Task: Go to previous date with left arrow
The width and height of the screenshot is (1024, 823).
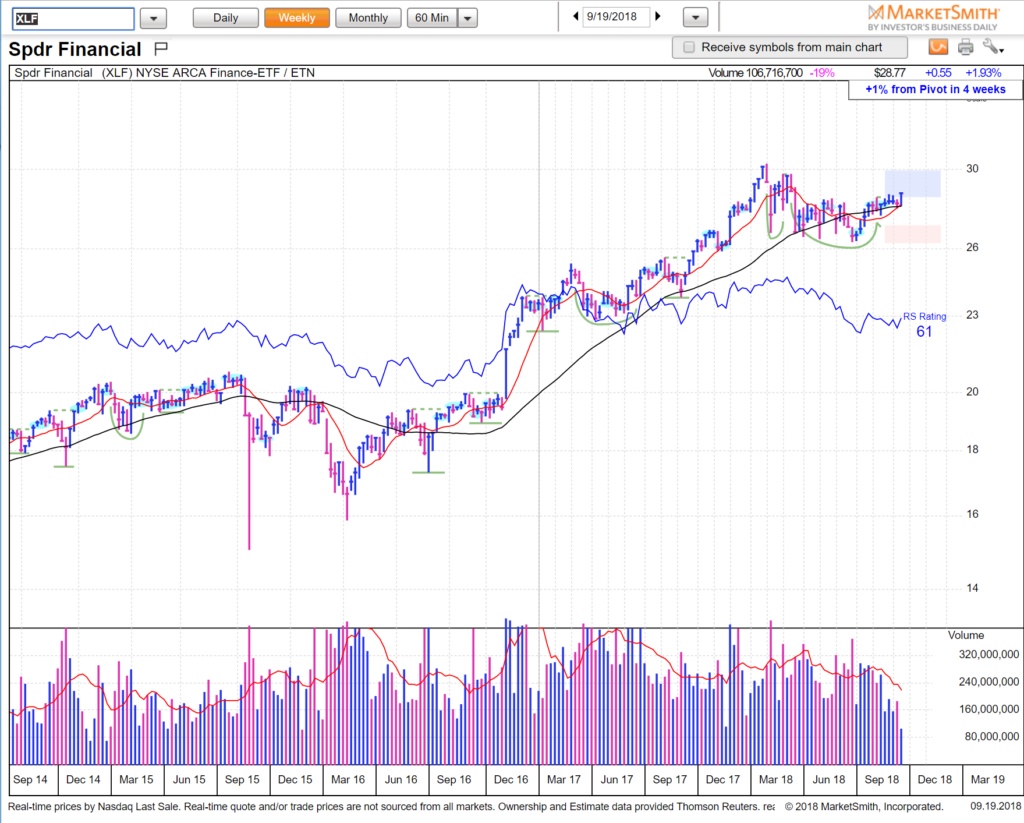Action: [575, 17]
